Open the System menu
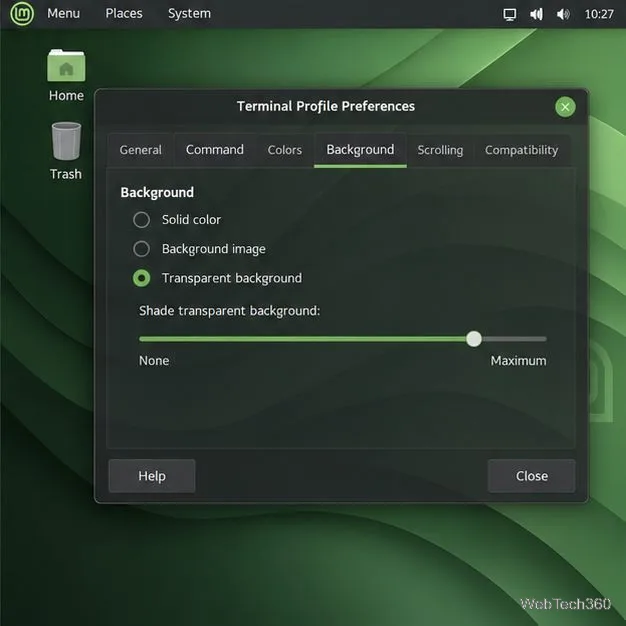The image size is (626, 626). [x=189, y=14]
